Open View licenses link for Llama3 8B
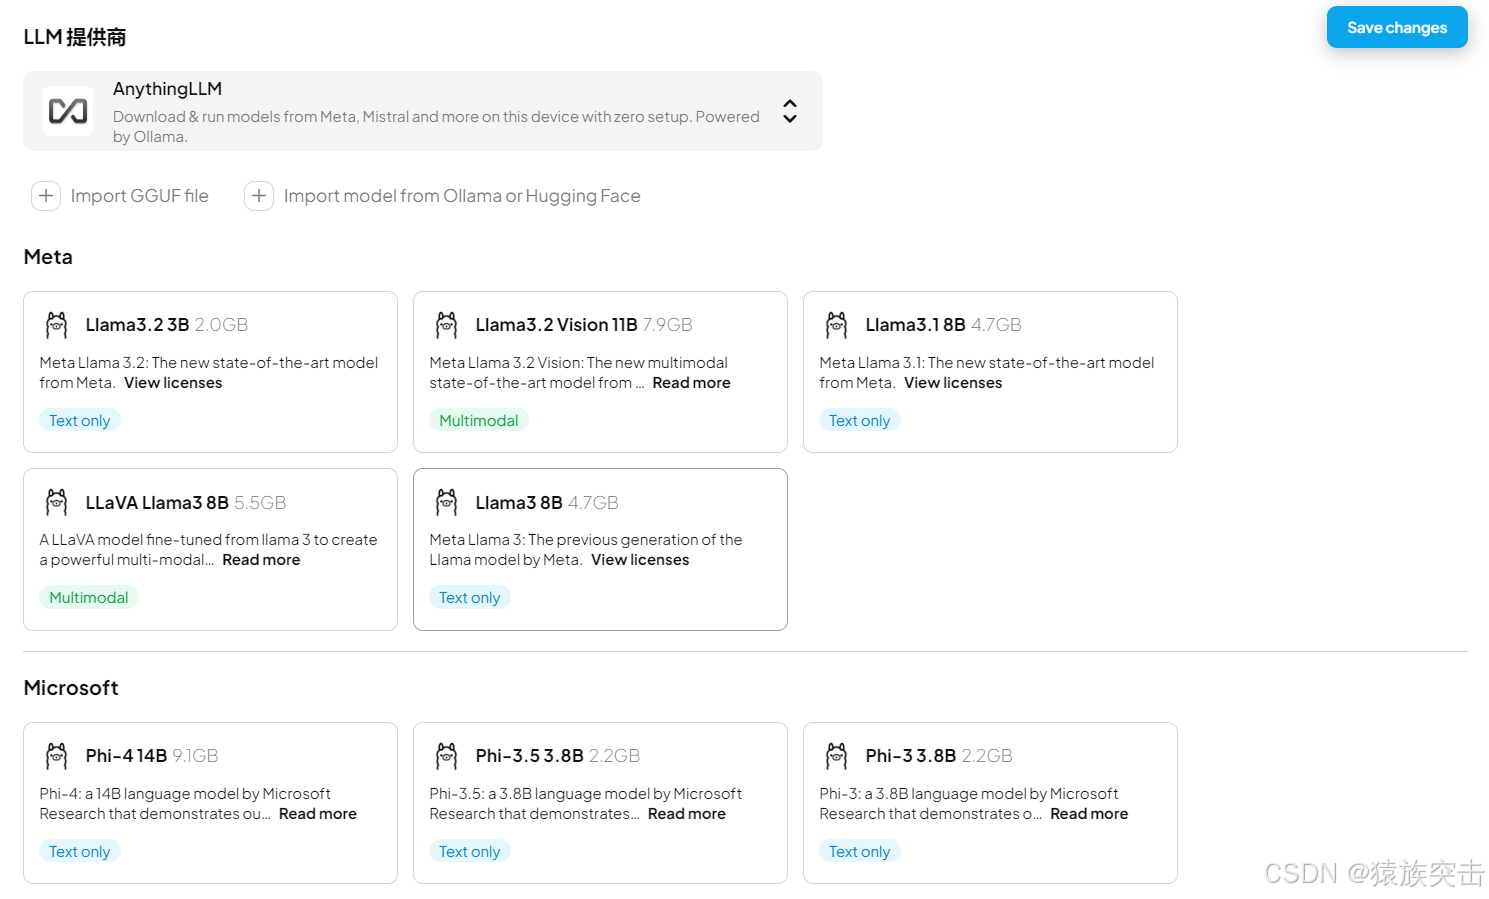Viewport: 1489px width, 899px height. point(640,560)
